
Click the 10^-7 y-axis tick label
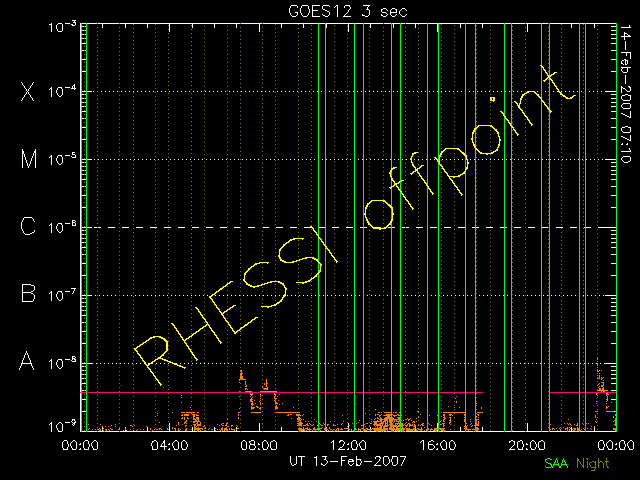tap(62, 296)
